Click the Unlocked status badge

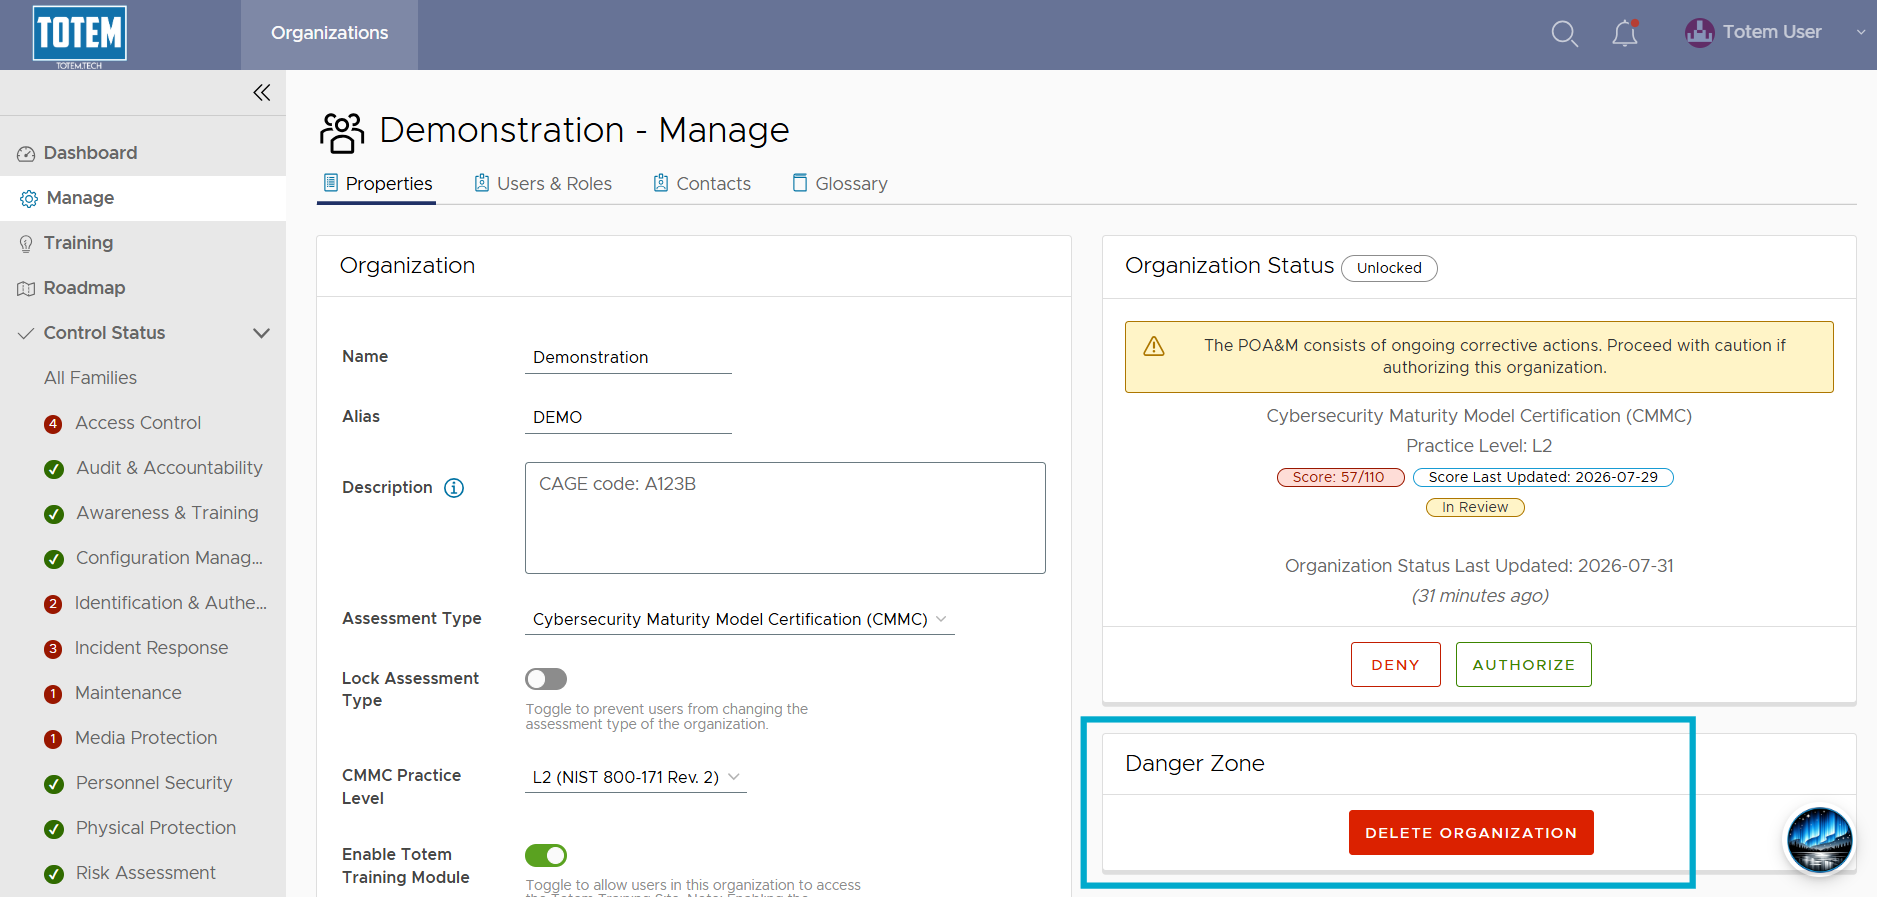(x=1389, y=268)
